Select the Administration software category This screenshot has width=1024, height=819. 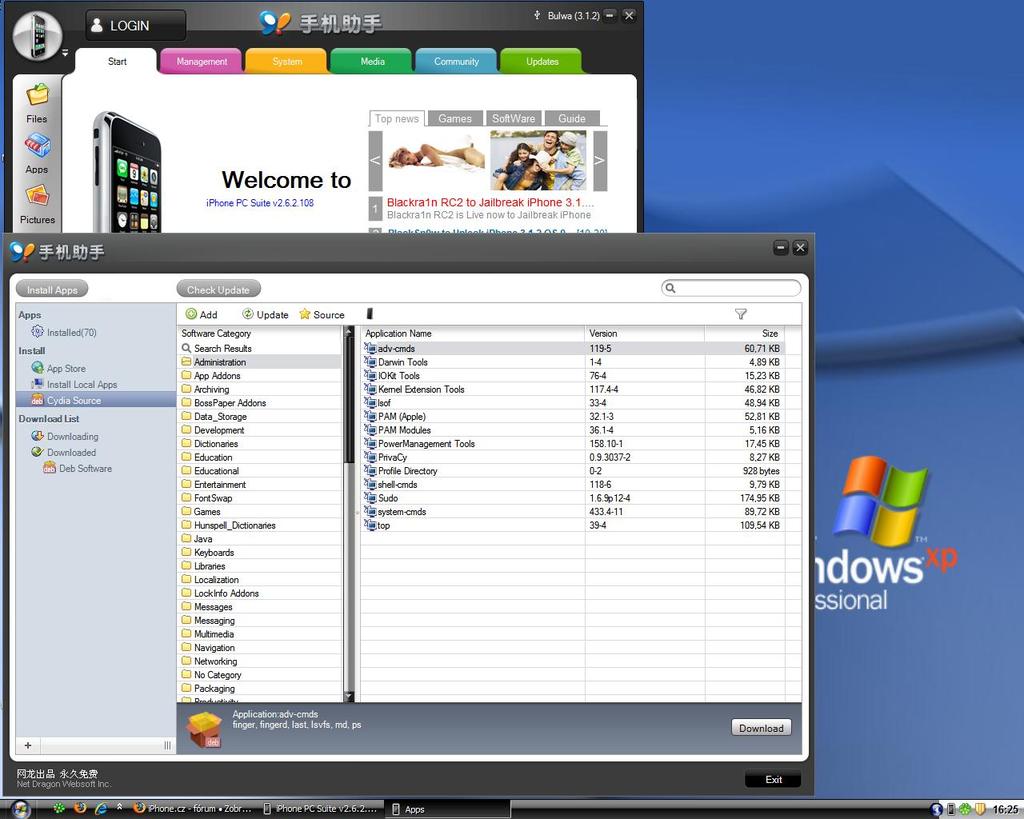click(x=227, y=361)
